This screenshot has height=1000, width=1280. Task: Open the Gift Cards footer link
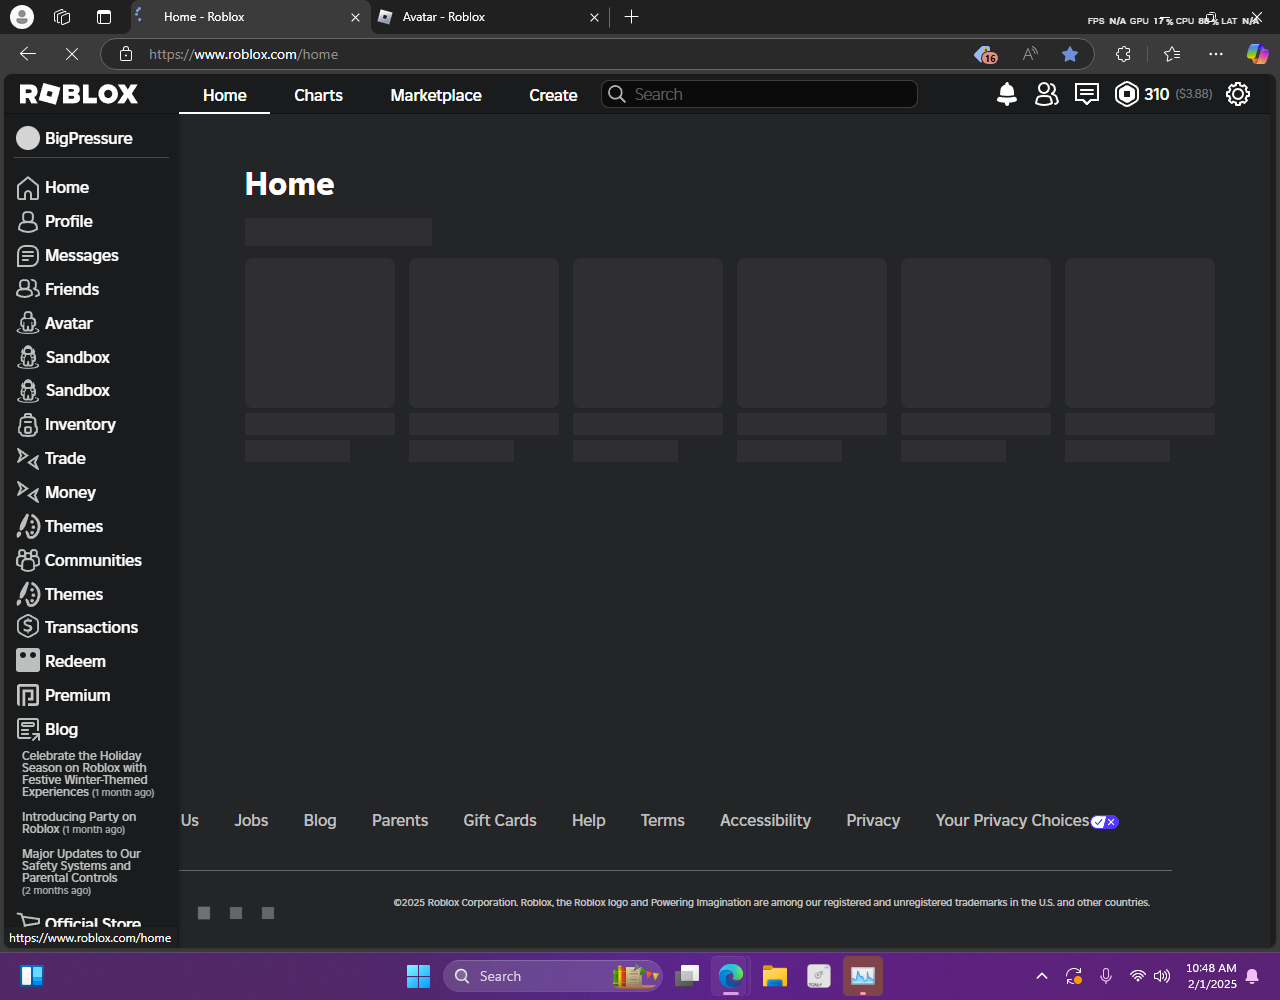pyautogui.click(x=500, y=820)
